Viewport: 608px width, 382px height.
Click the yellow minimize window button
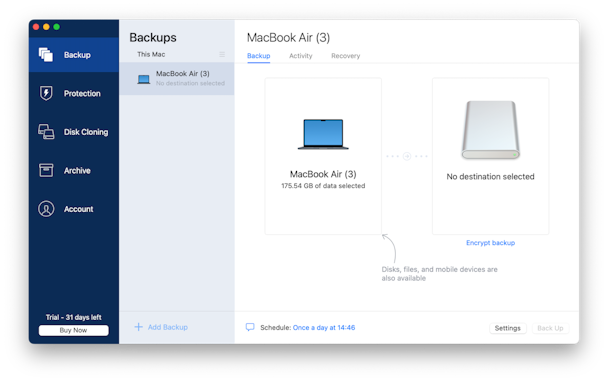[x=46, y=27]
